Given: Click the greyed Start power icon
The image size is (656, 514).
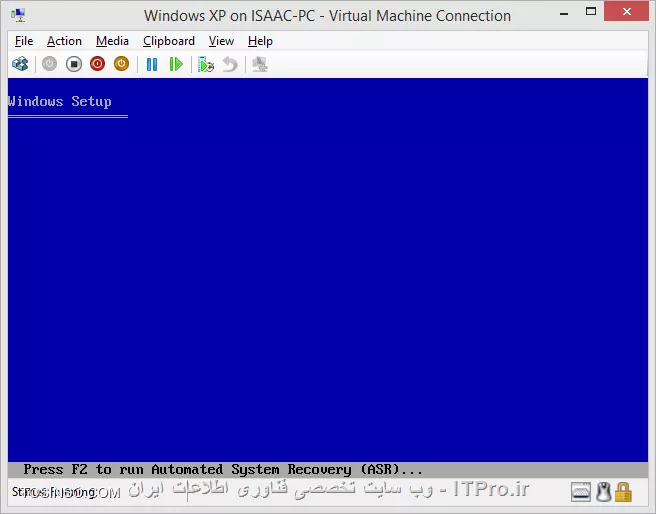Looking at the screenshot, I should coord(49,64).
